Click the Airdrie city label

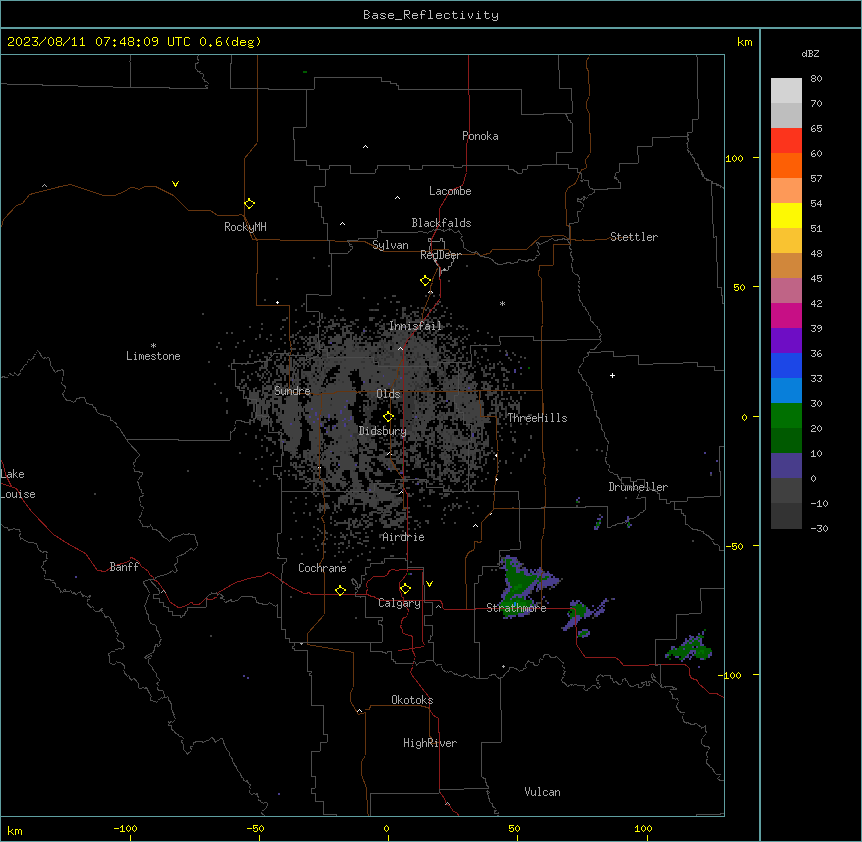click(x=404, y=537)
